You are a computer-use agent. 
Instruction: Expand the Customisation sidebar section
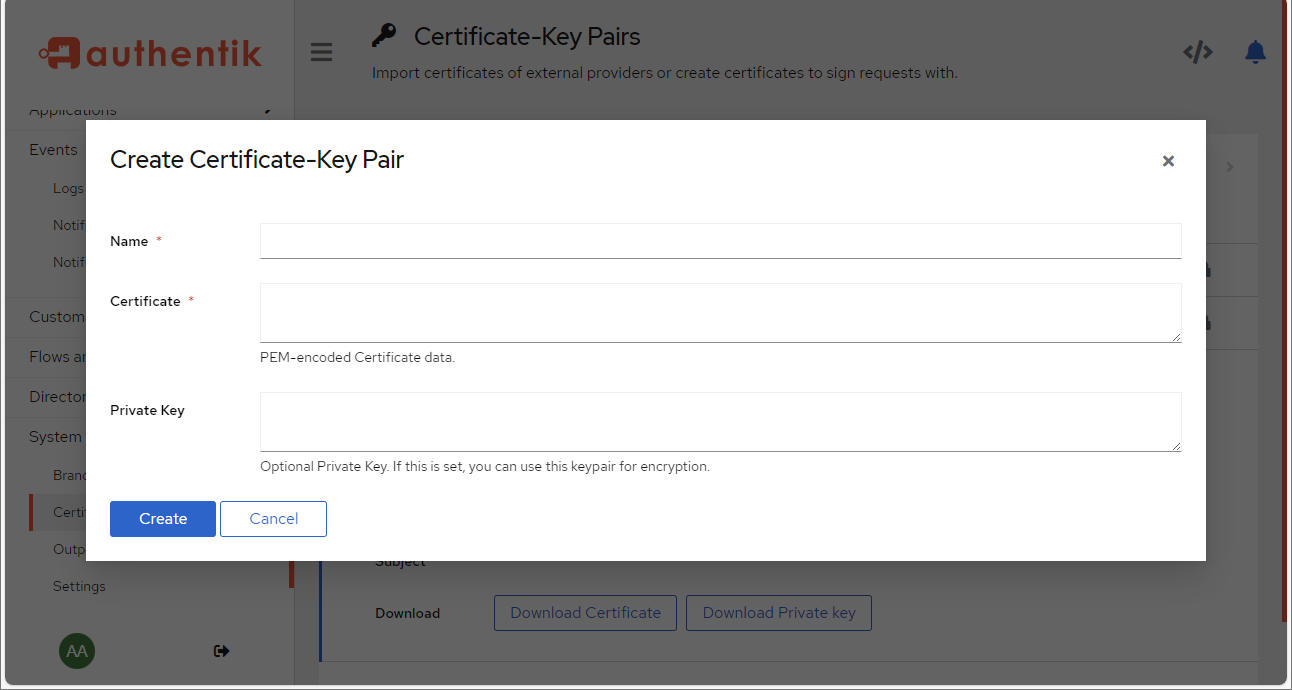(57, 317)
